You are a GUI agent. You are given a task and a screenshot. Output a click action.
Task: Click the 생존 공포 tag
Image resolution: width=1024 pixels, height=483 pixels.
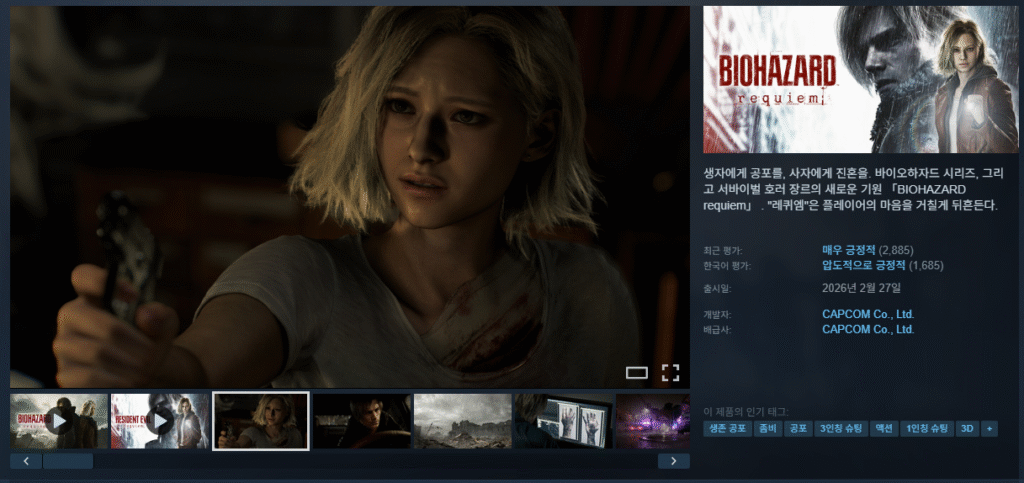pyautogui.click(x=727, y=429)
